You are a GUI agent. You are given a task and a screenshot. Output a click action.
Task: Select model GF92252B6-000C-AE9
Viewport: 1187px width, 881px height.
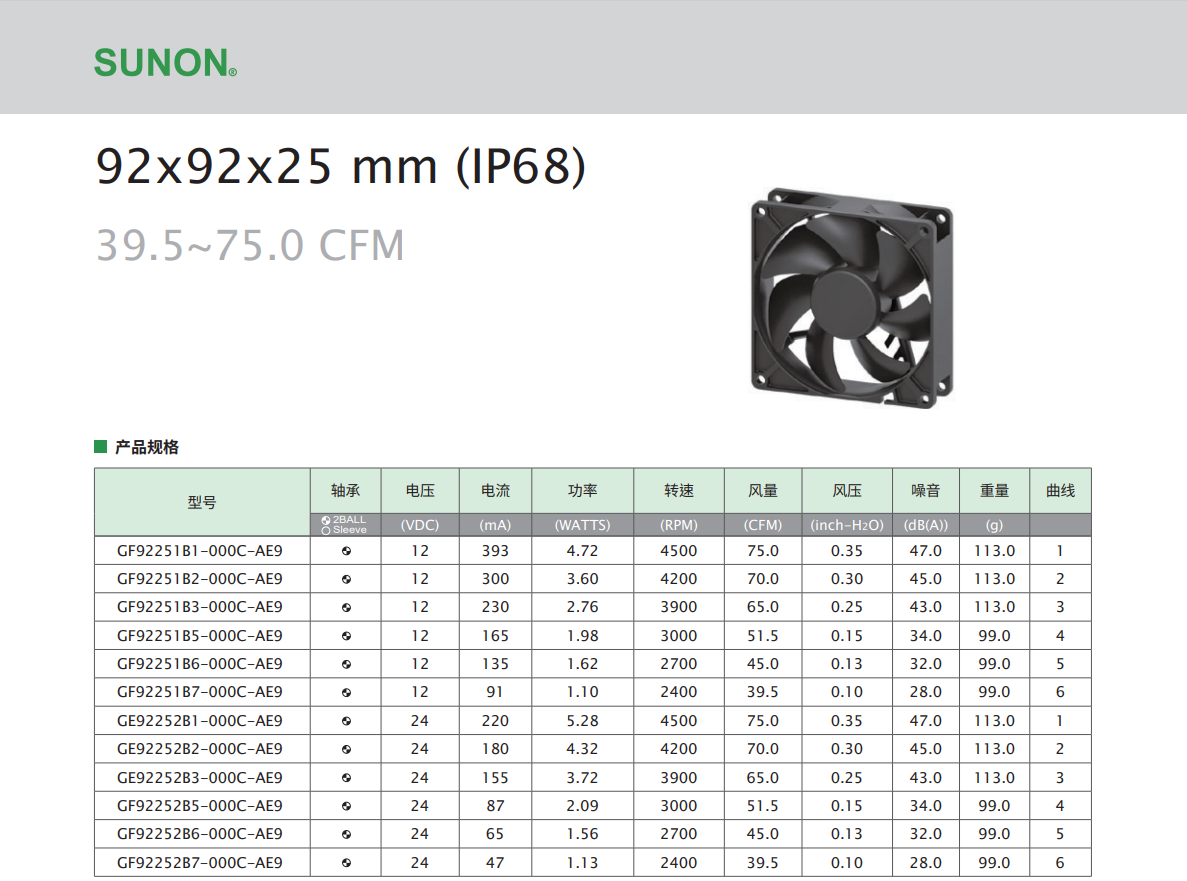200,834
